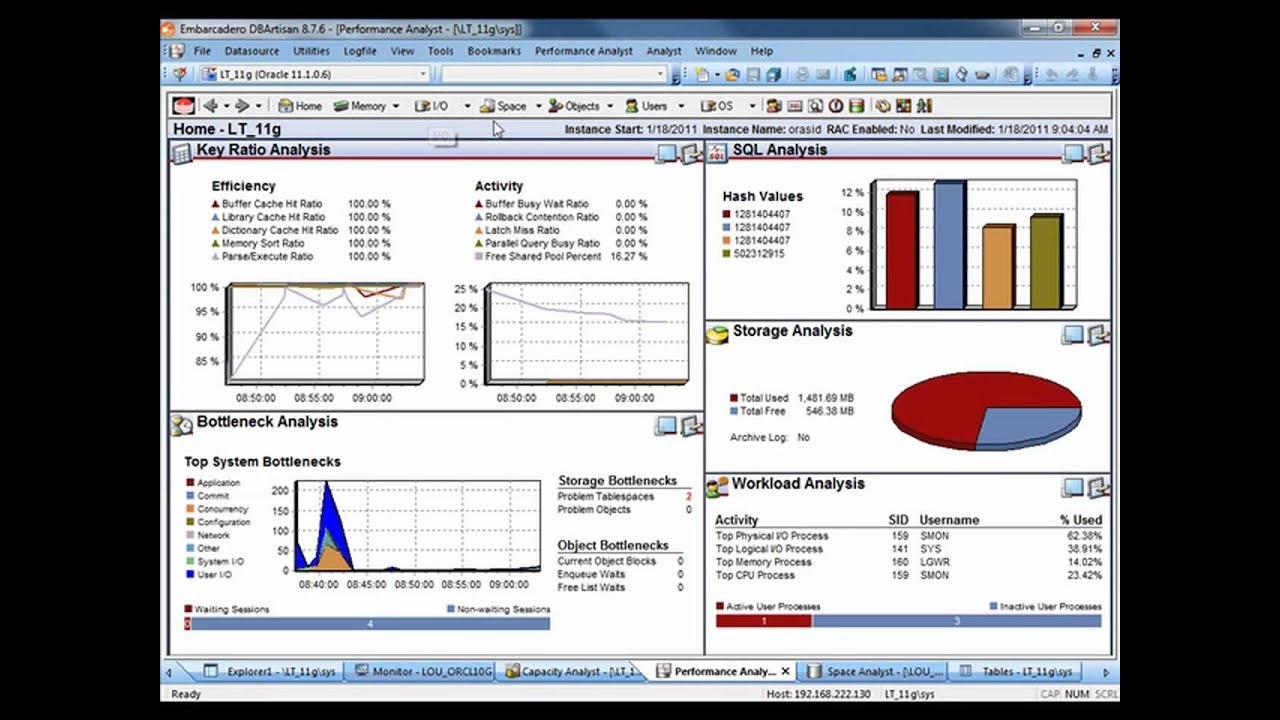Screen dimensions: 1280x720
Task: Open help for SQL Analysis pane
Action: point(1098,153)
